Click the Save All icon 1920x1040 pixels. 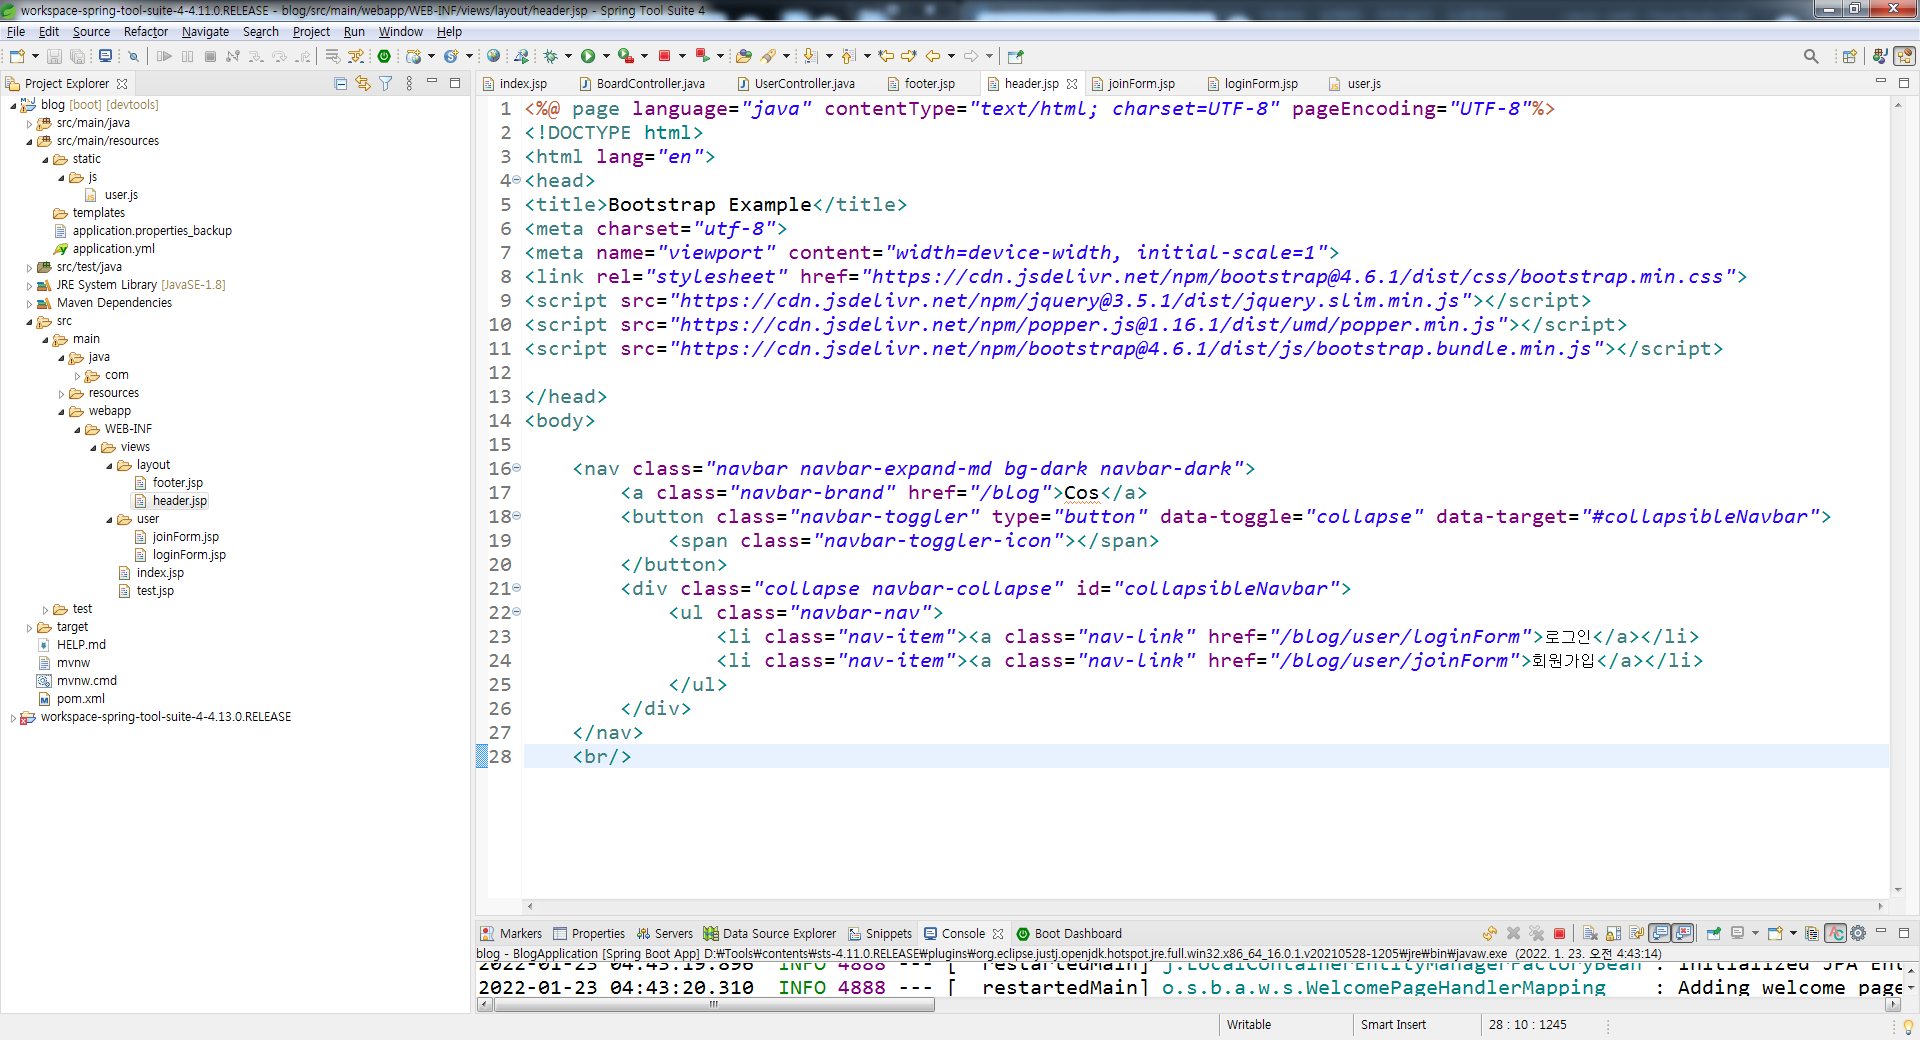point(77,56)
